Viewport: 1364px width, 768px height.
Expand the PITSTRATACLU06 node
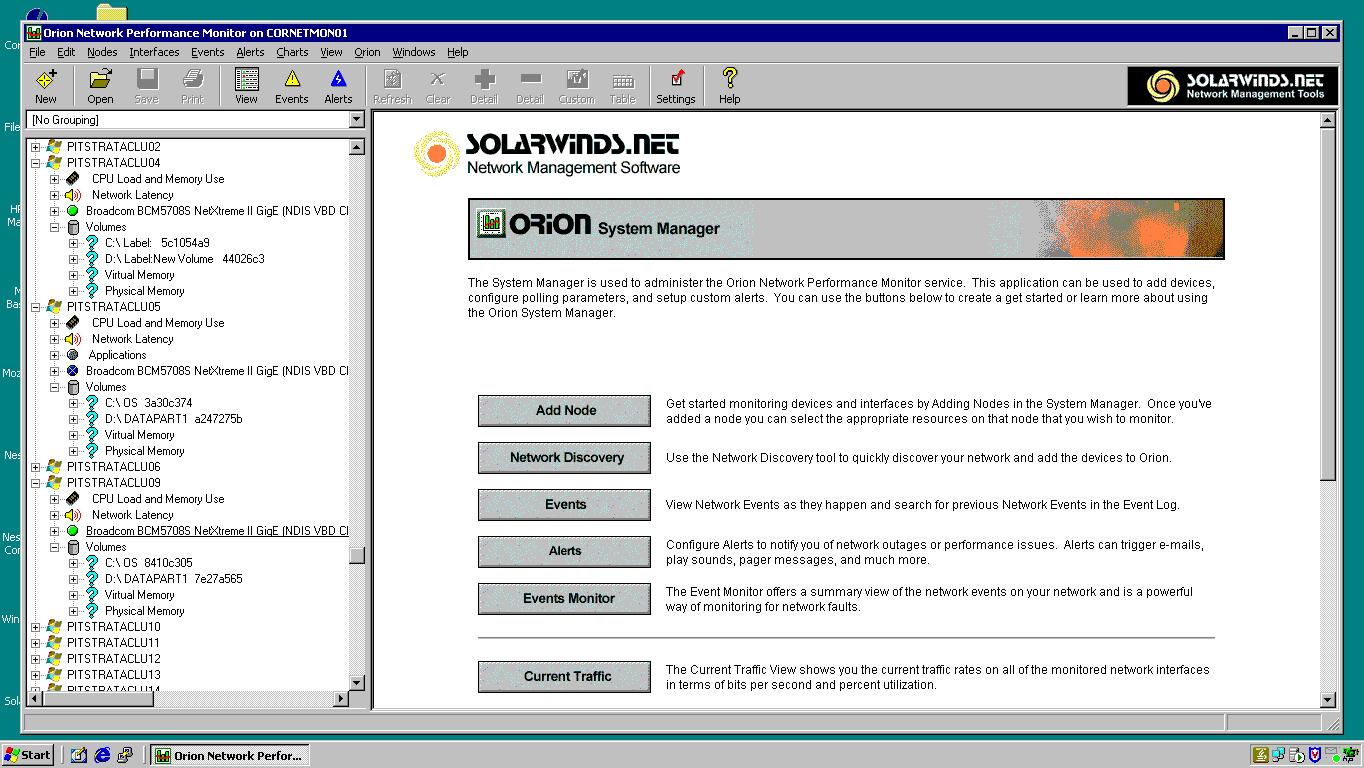[36, 467]
